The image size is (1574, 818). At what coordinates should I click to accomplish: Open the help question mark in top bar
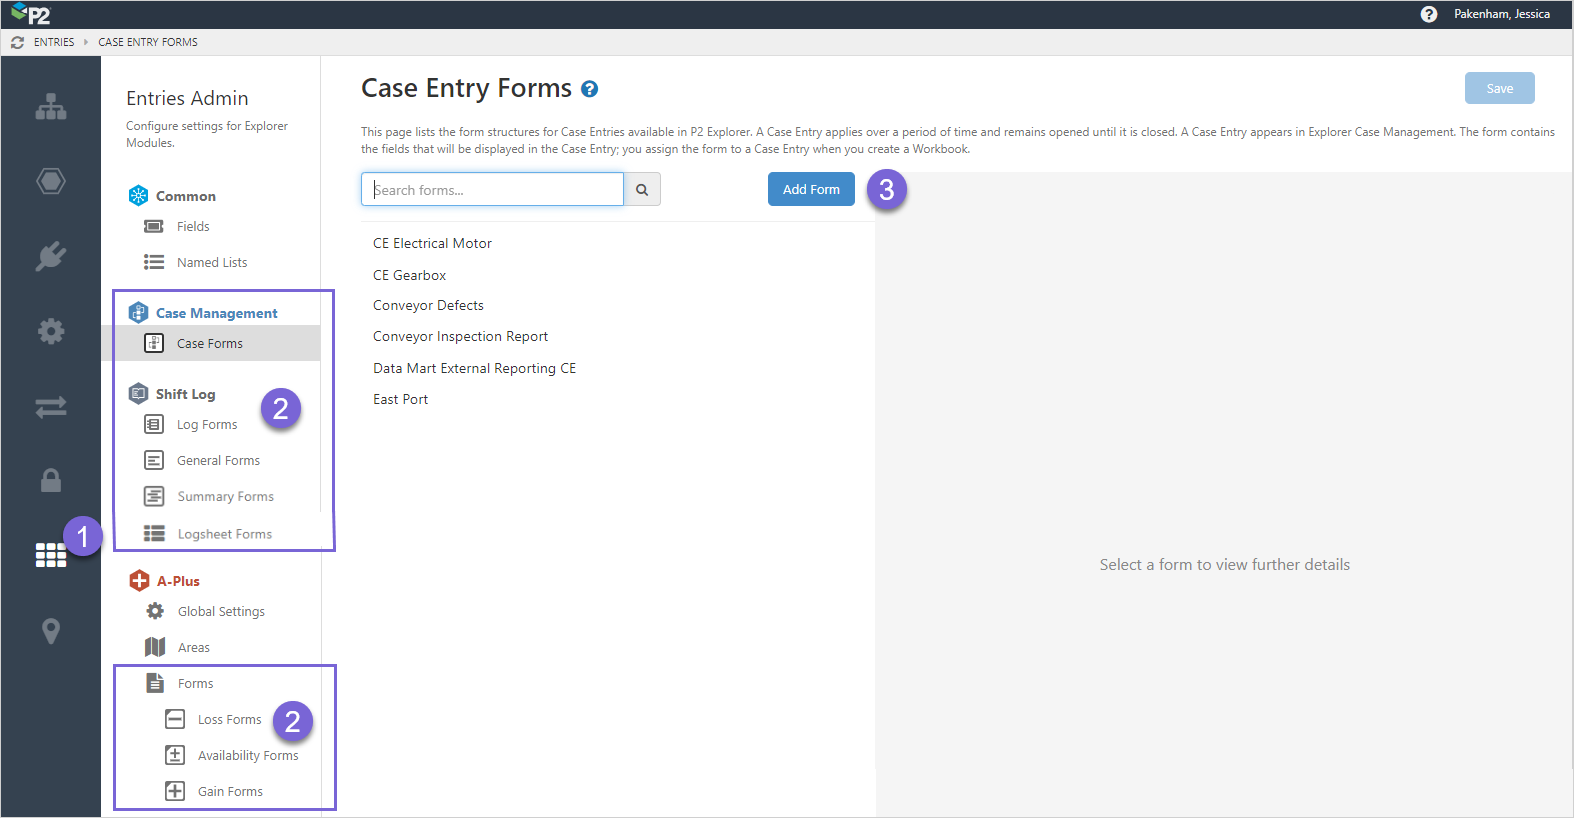point(1429,14)
